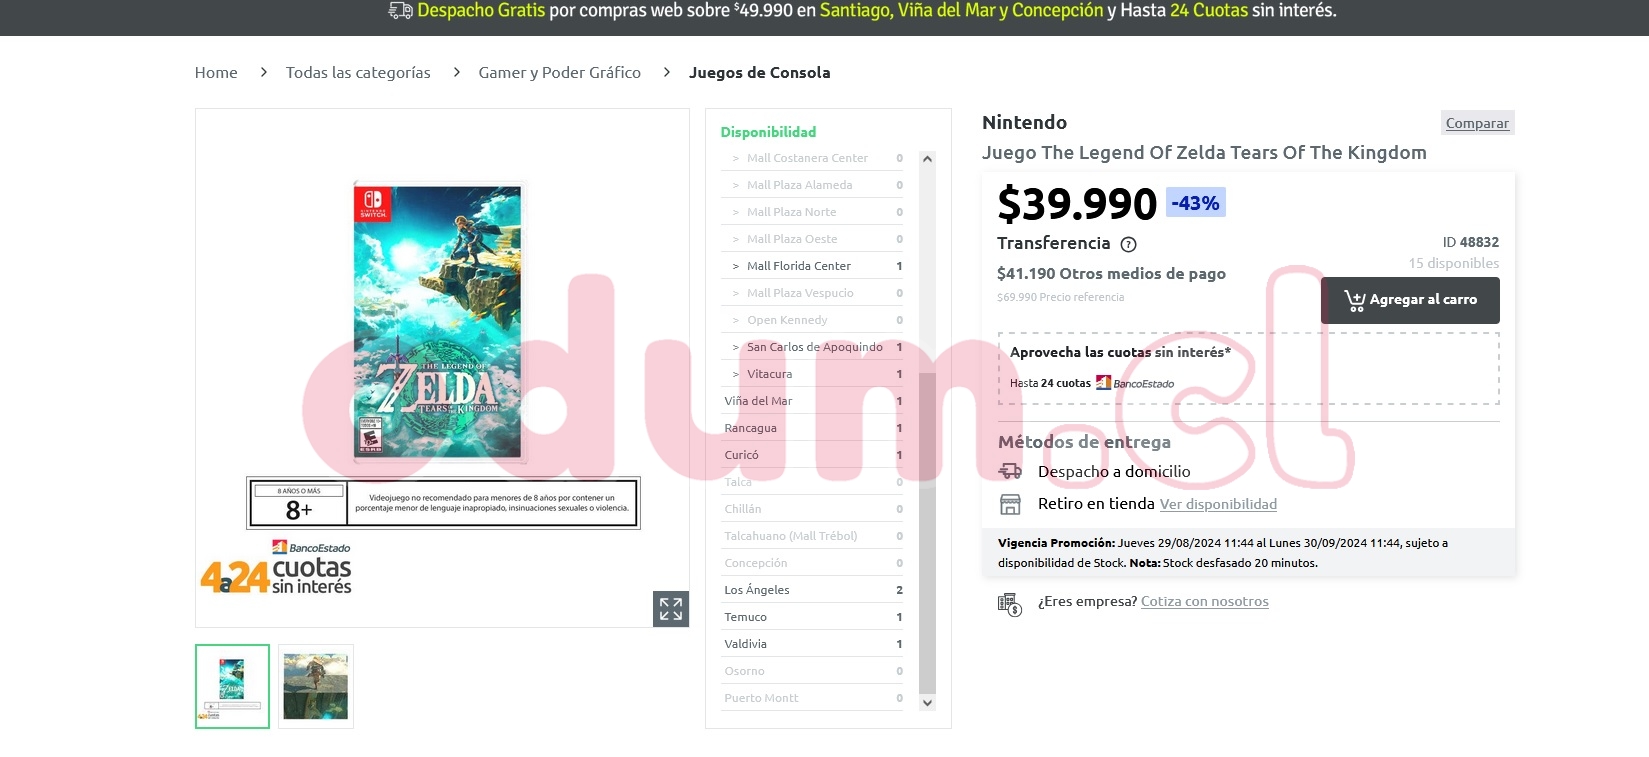This screenshot has width=1649, height=757.
Task: Click the BancoEstado logo next to Hasta 24 cuotas
Action: pyautogui.click(x=1135, y=383)
